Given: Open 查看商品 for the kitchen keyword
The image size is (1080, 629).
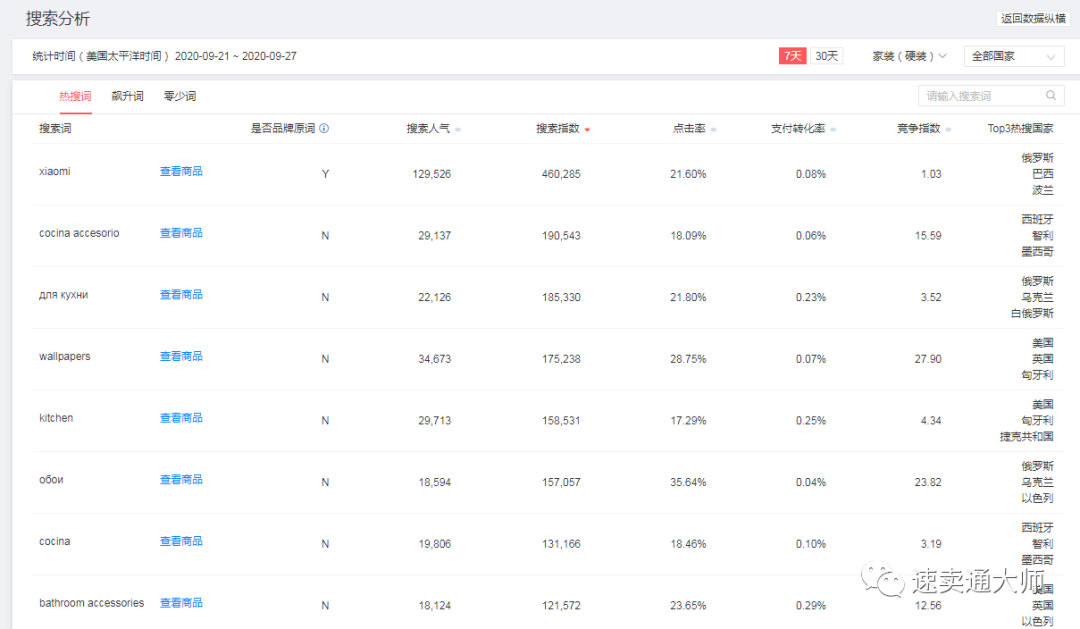Looking at the screenshot, I should 180,417.
